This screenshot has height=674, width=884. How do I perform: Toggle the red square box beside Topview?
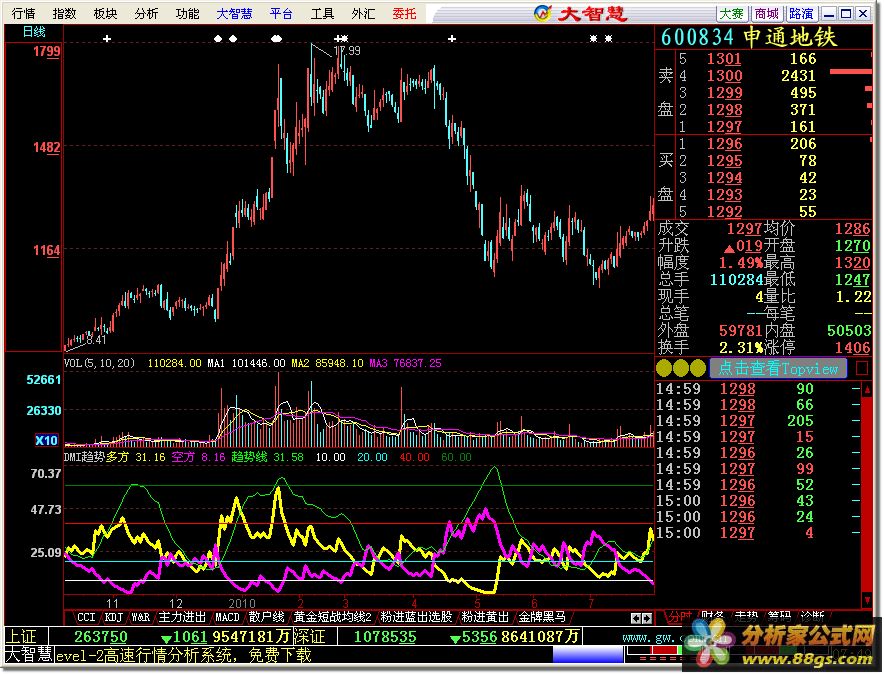tap(861, 369)
